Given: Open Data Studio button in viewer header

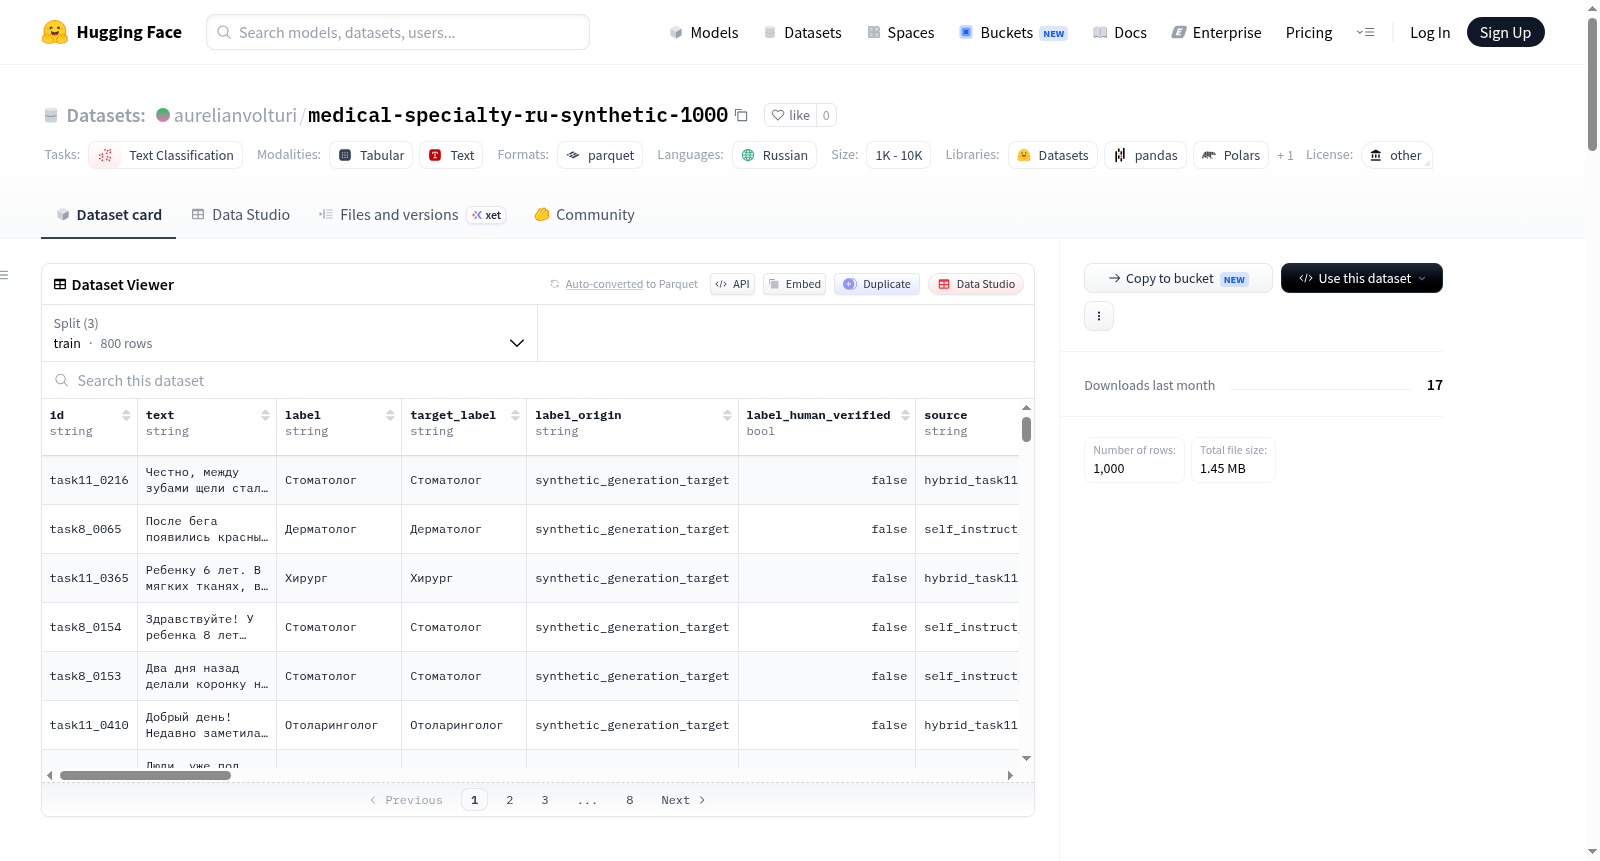Looking at the screenshot, I should (x=975, y=284).
